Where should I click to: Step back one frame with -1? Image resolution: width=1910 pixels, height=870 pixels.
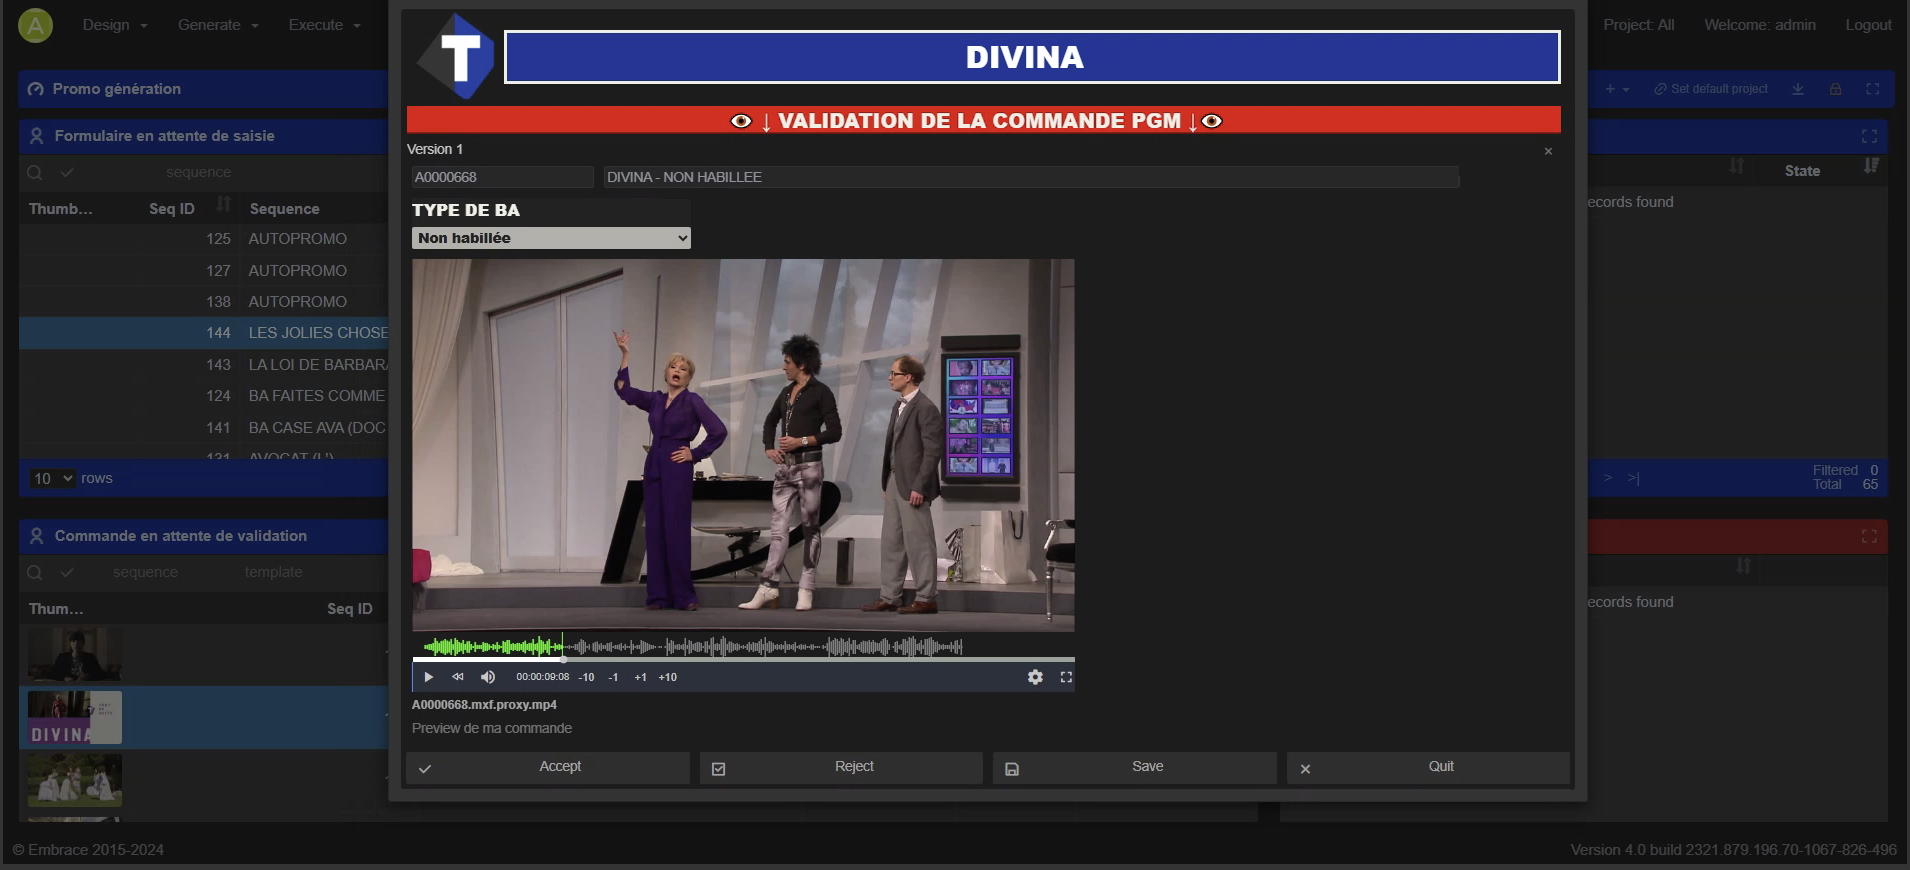click(613, 677)
